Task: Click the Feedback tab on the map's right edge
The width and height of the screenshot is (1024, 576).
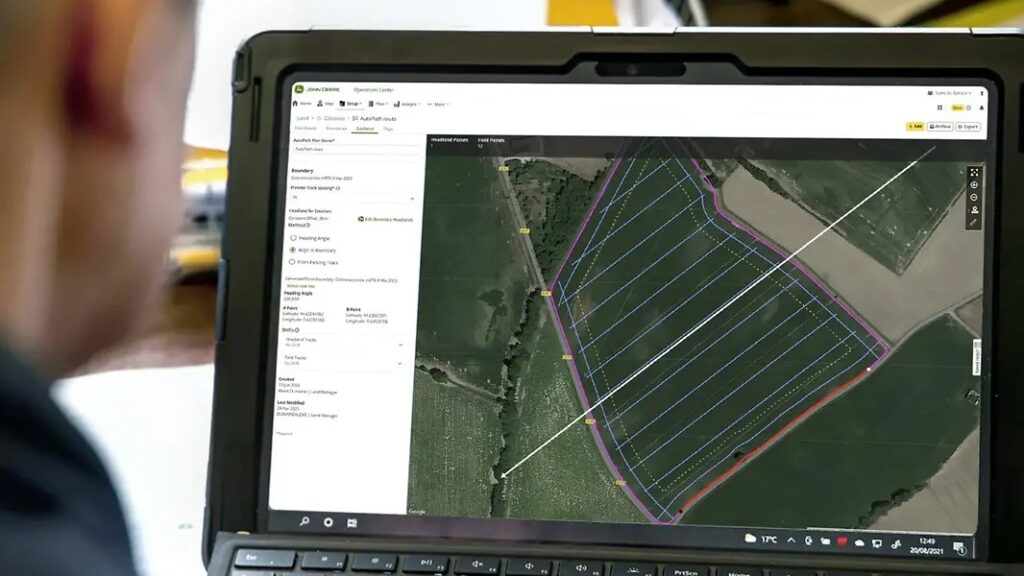Action: point(977,358)
